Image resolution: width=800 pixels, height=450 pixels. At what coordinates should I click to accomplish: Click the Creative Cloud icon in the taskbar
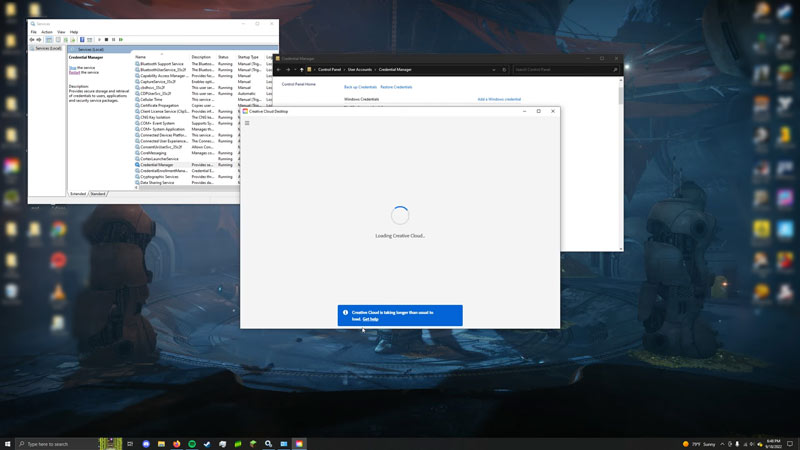click(x=299, y=444)
